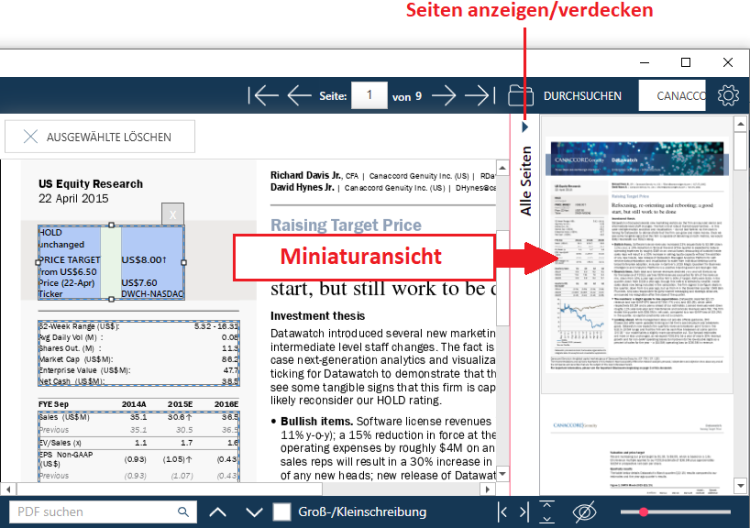
Task: Click the US Equity Research title
Action: pyautogui.click(x=90, y=184)
